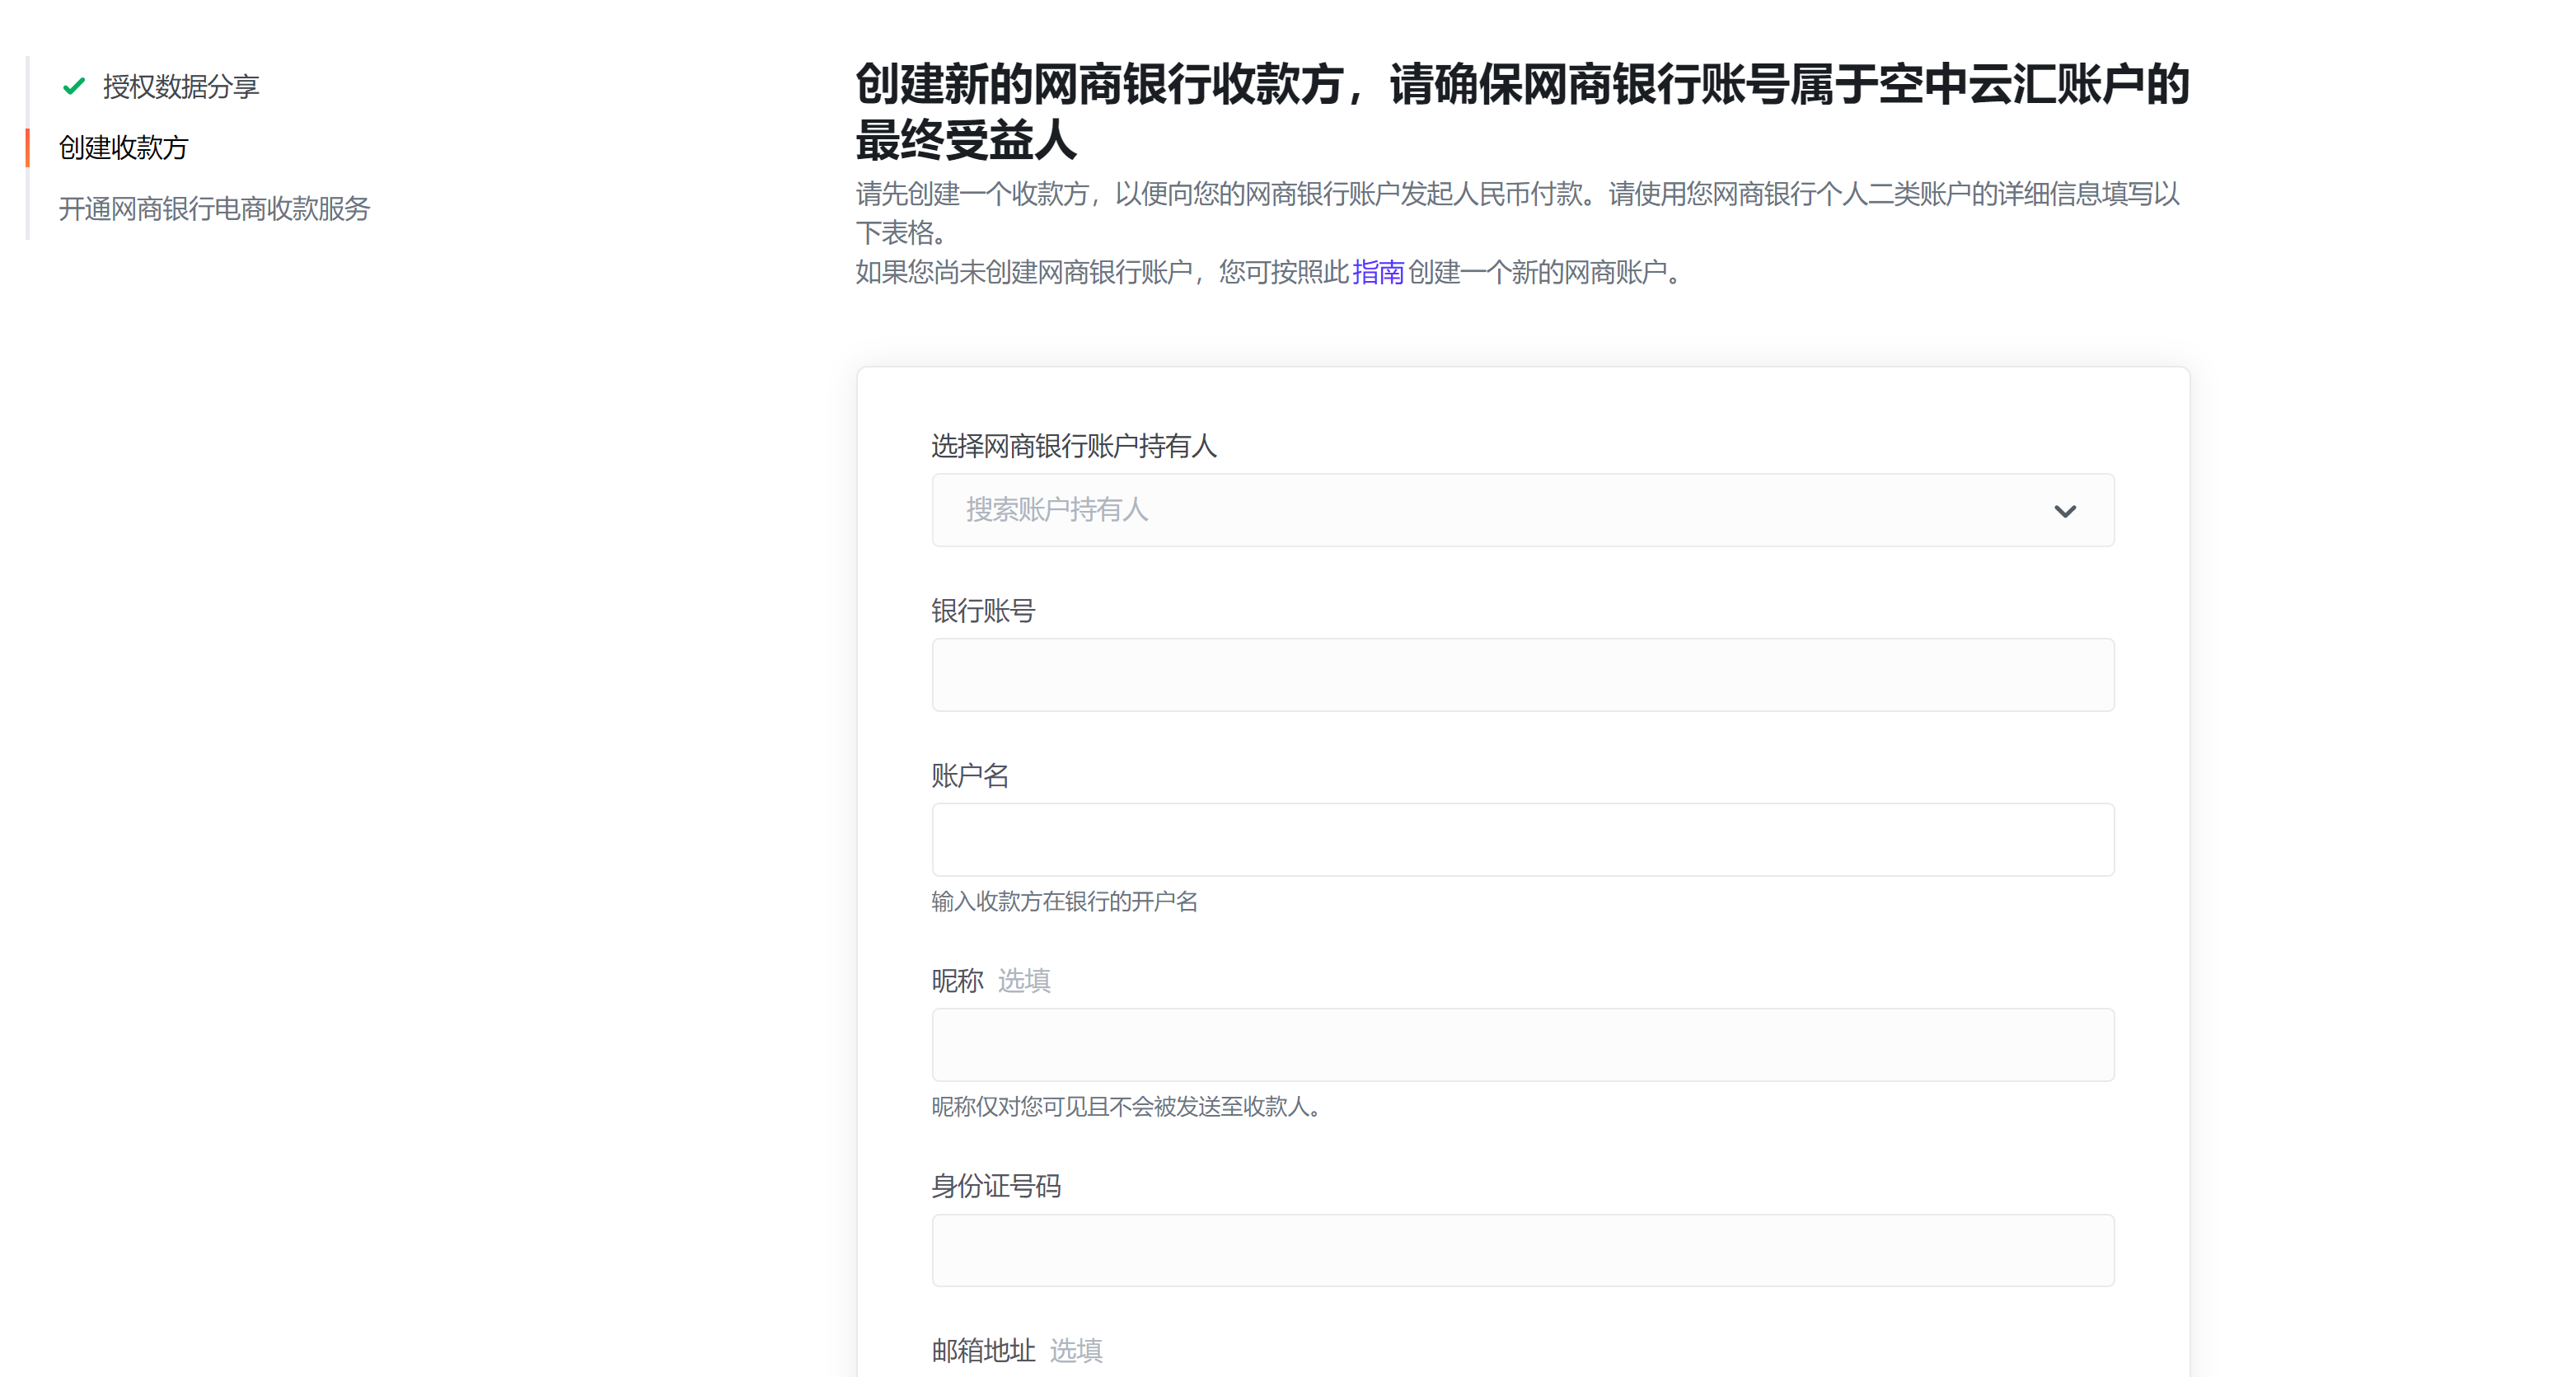The image size is (2576, 1377).
Task: Click hint text 输入收款方在银行的开户名
Action: pos(1065,902)
